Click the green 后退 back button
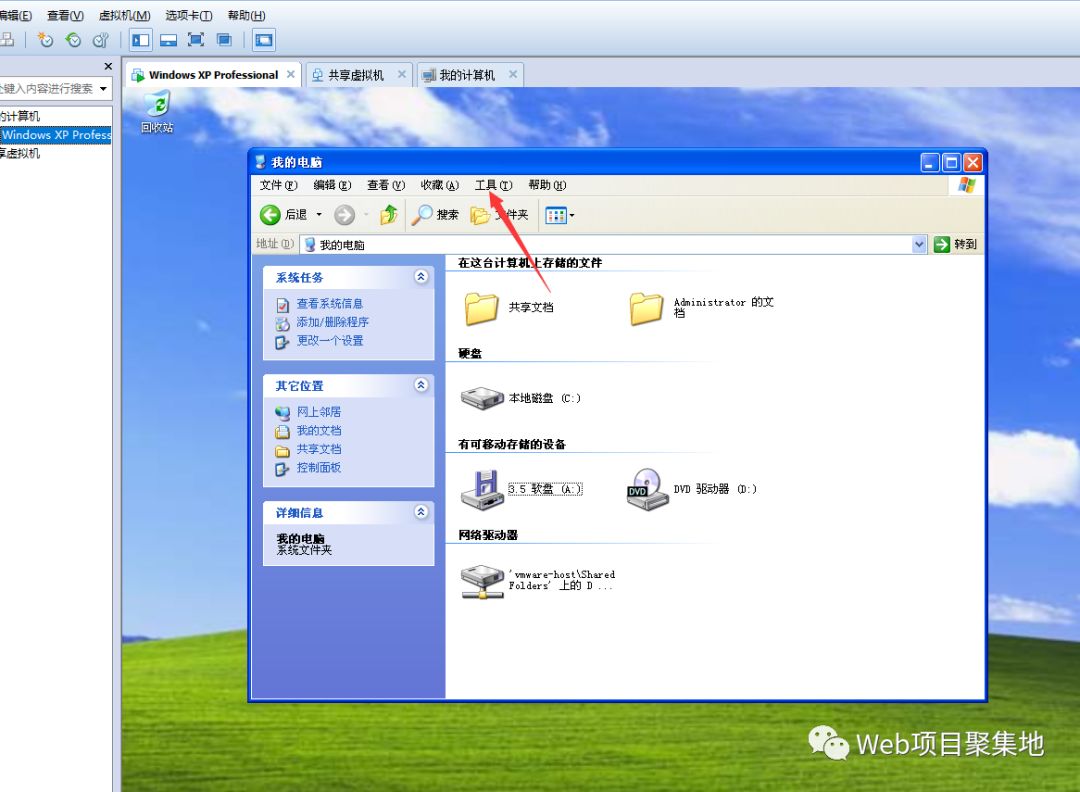Screen dimensions: 1080x792 284,215
